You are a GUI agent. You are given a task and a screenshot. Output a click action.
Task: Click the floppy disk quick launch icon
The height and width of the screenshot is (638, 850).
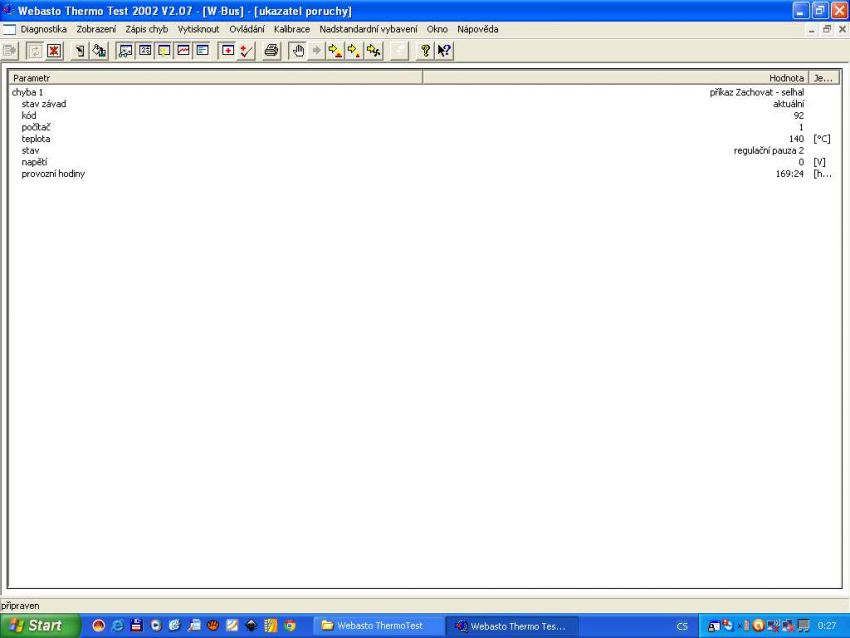click(136, 626)
